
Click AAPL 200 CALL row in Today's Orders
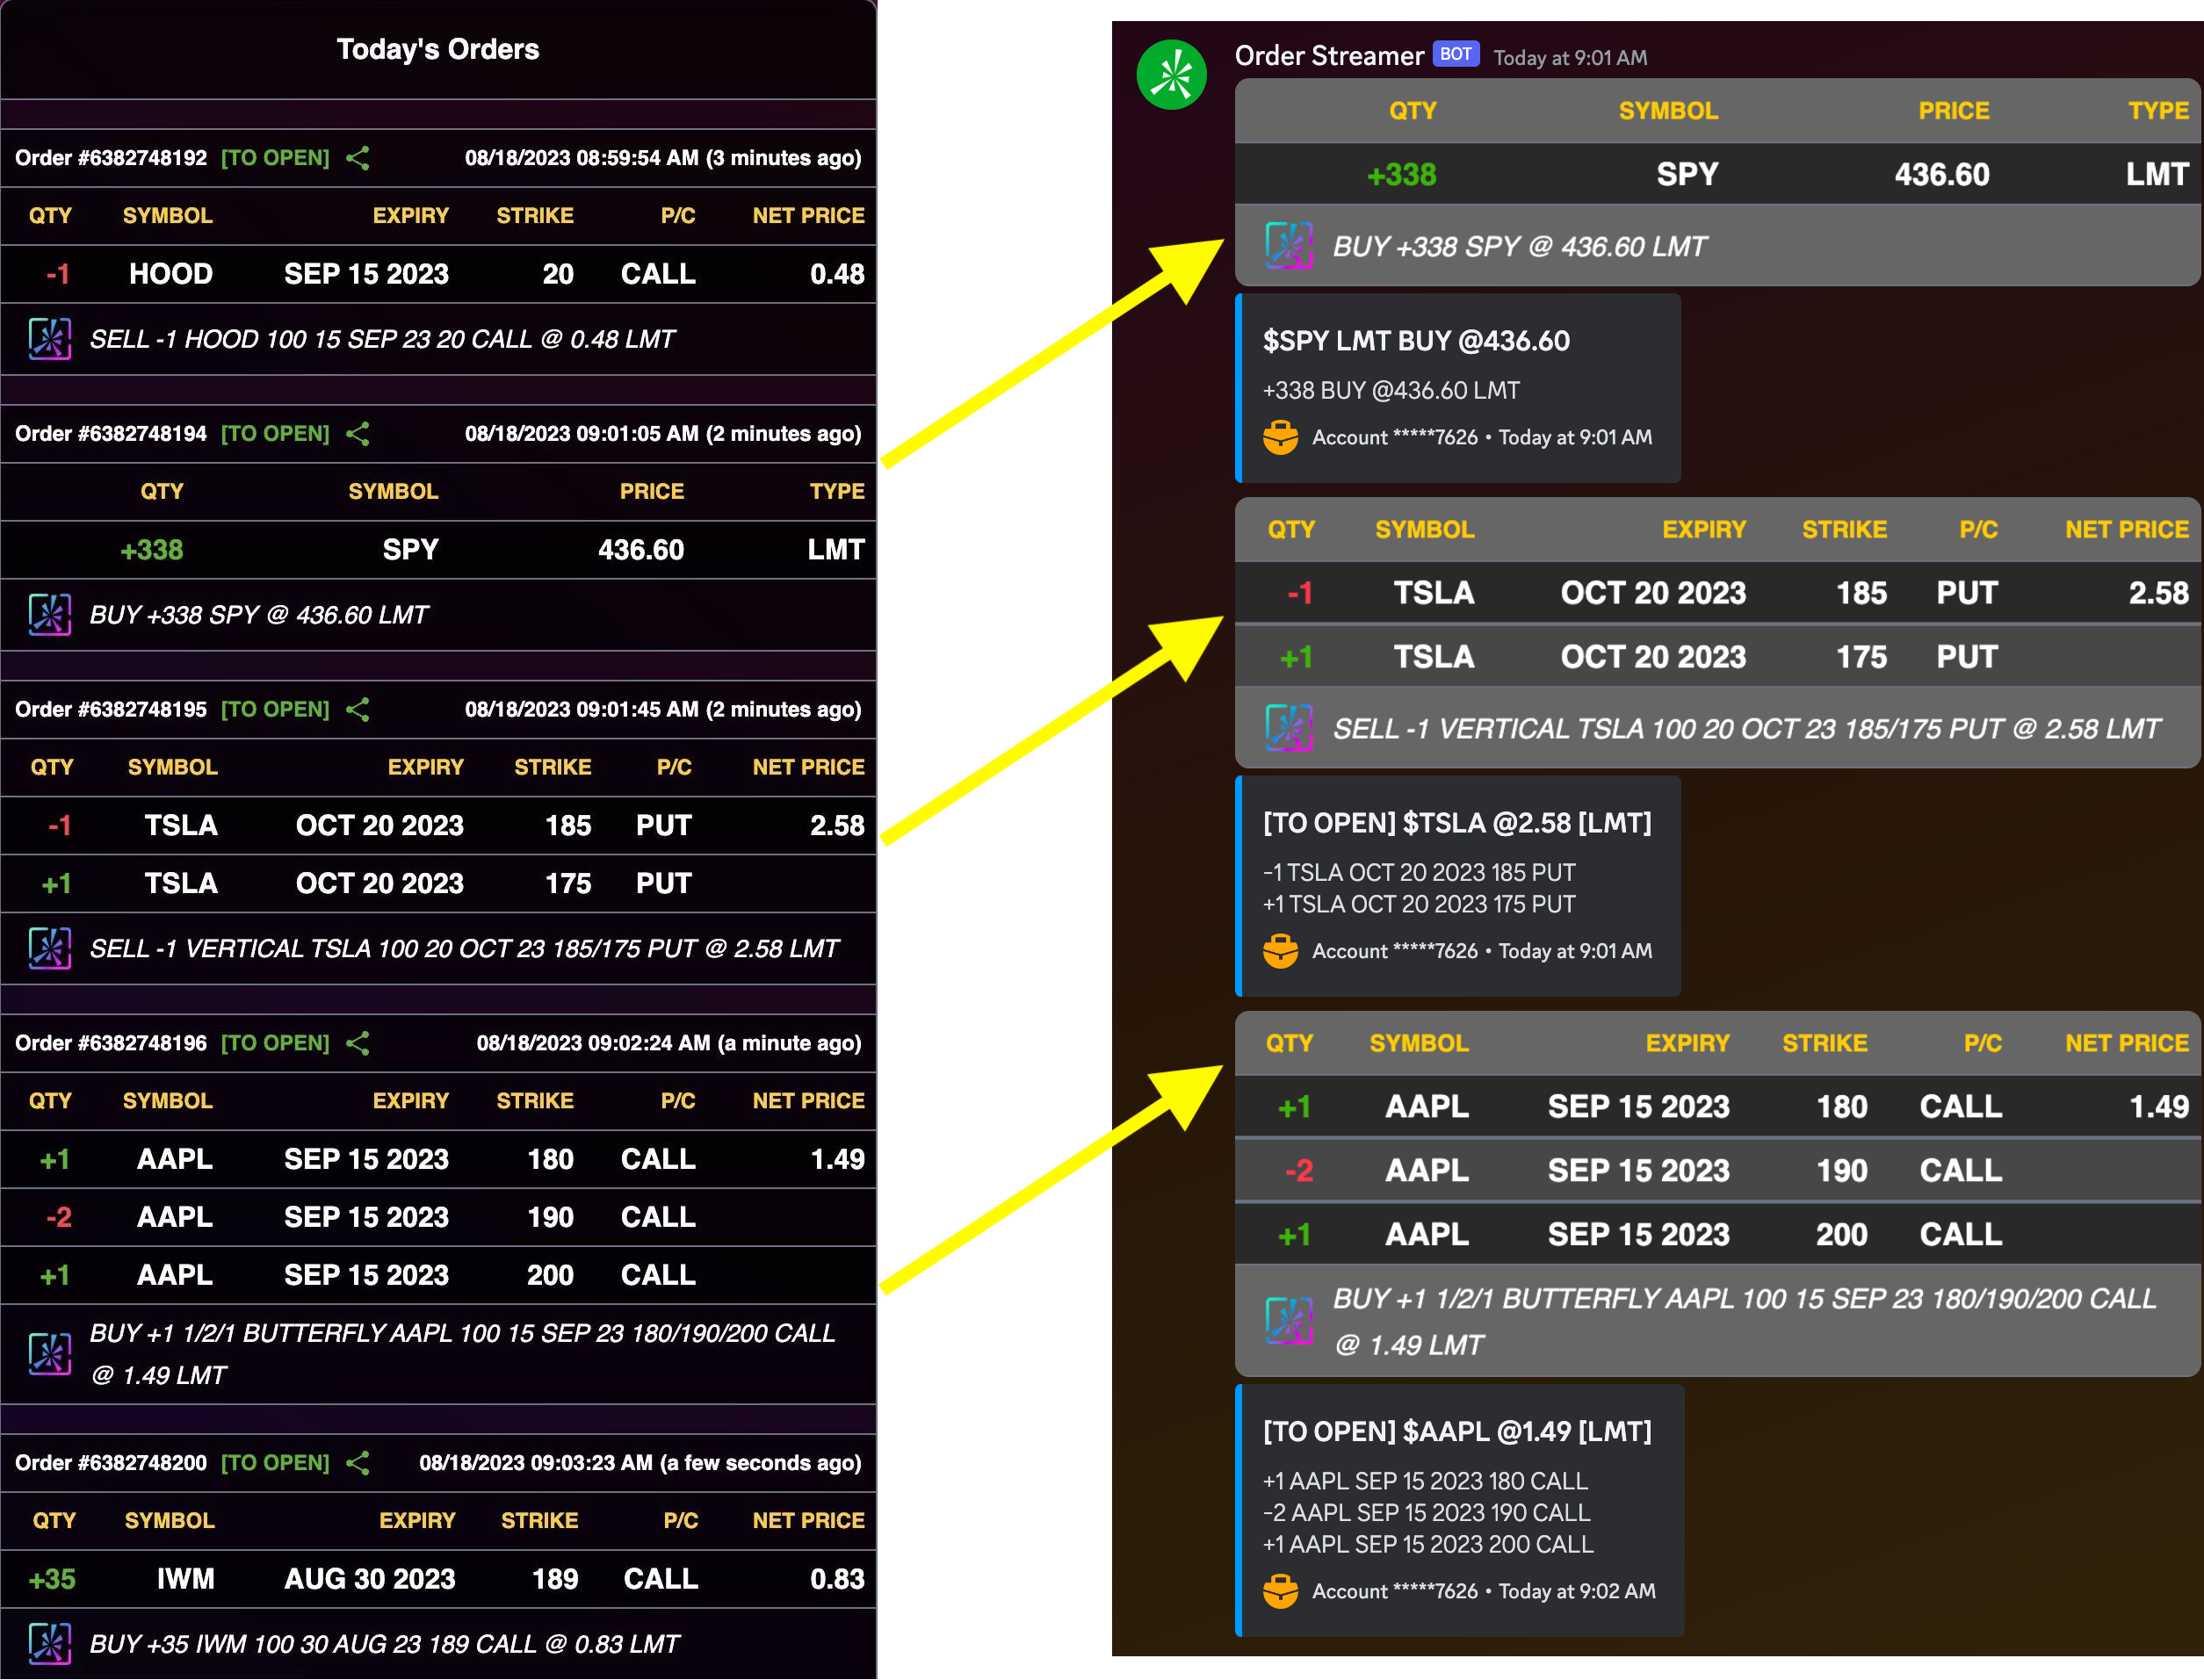tap(438, 1276)
